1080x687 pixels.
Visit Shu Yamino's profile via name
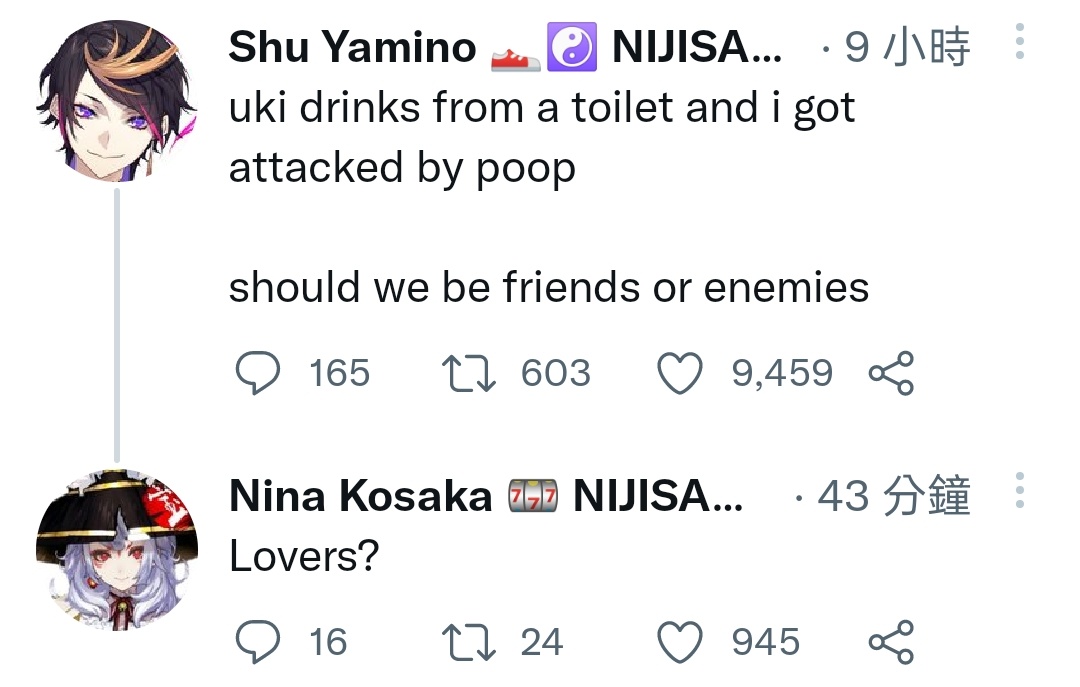(x=352, y=47)
